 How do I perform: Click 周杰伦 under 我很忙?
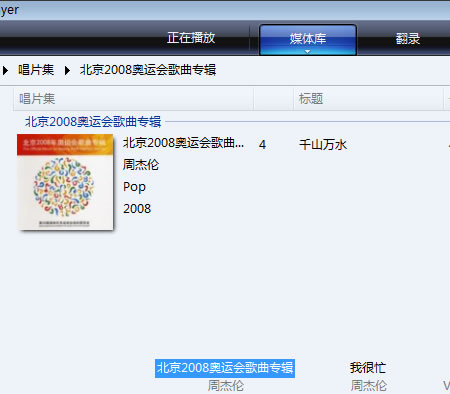[x=368, y=386]
